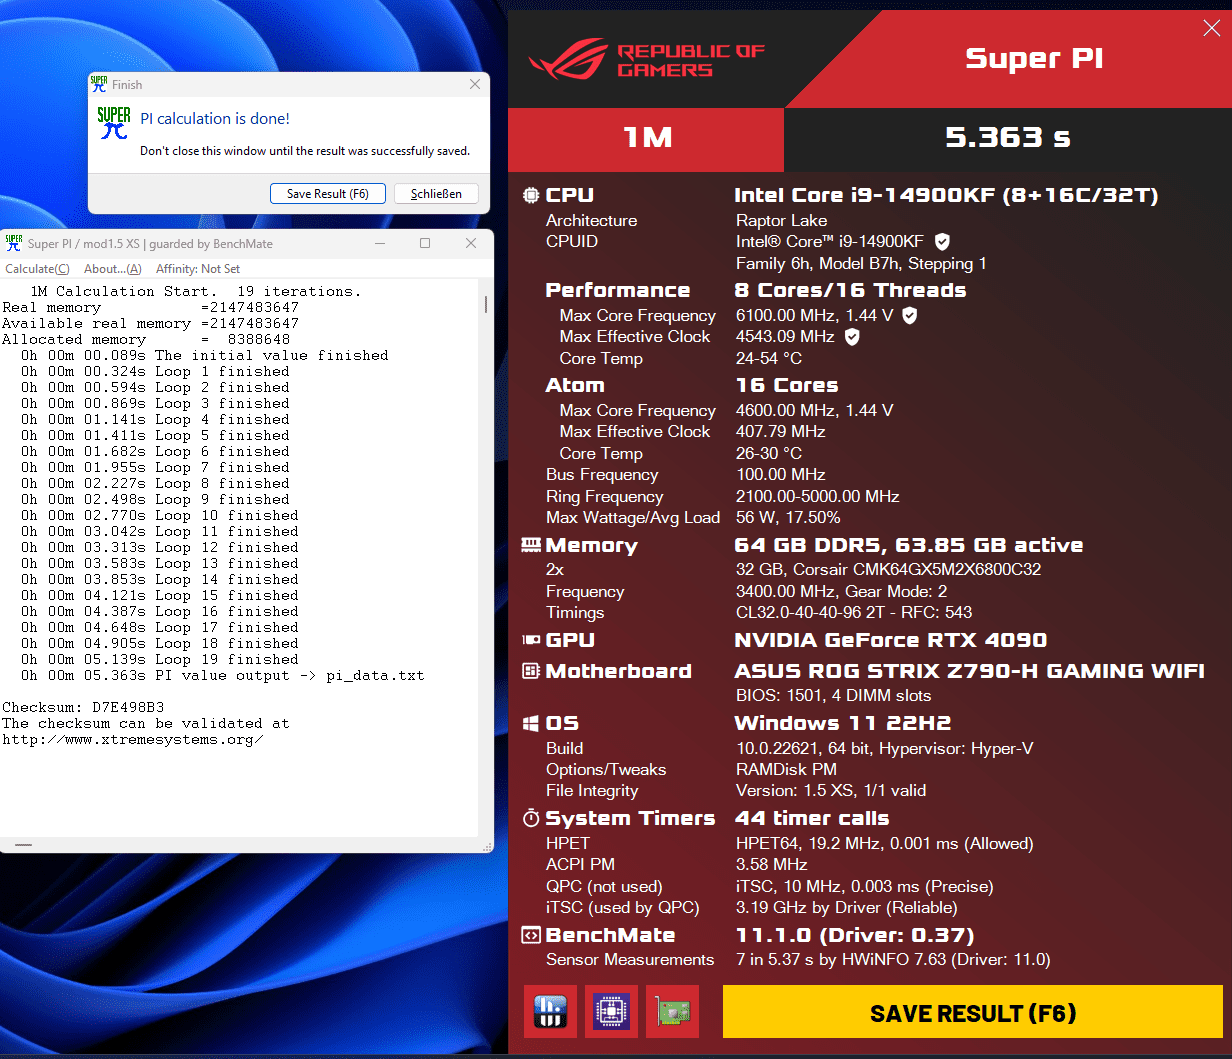The image size is (1232, 1059).
Task: Click the BenchMate section icon
Action: pyautogui.click(x=531, y=936)
